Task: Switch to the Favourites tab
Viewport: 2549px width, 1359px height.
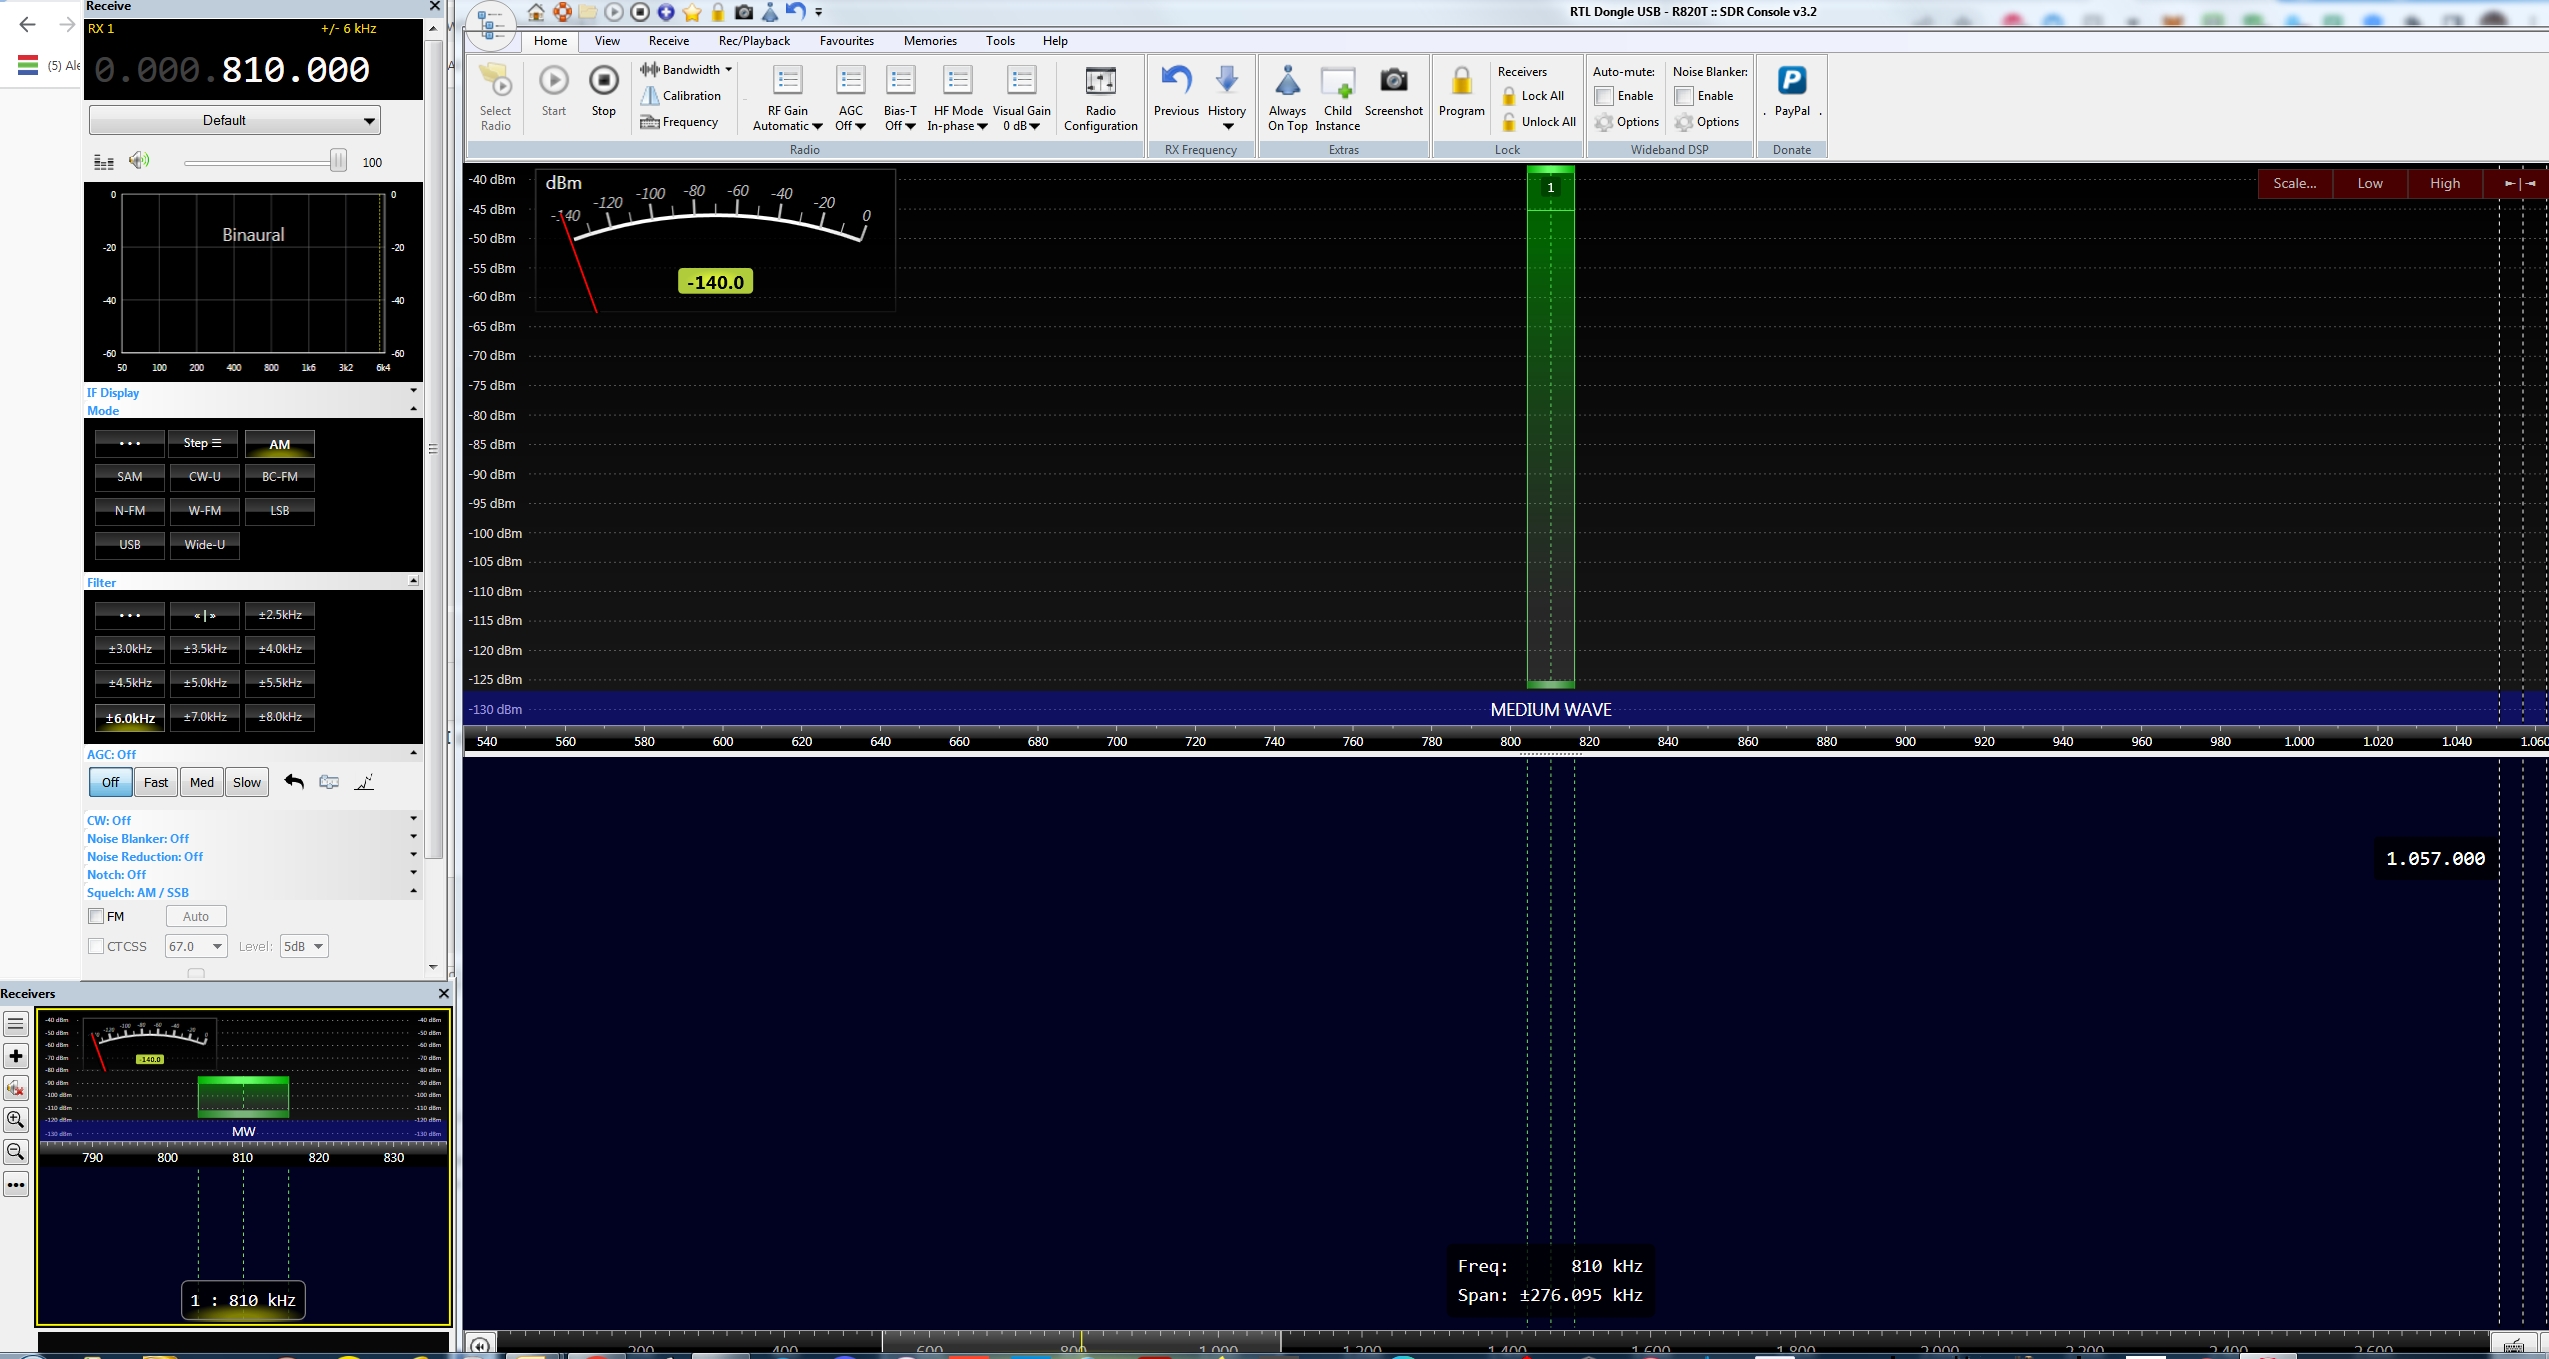Action: click(x=846, y=41)
